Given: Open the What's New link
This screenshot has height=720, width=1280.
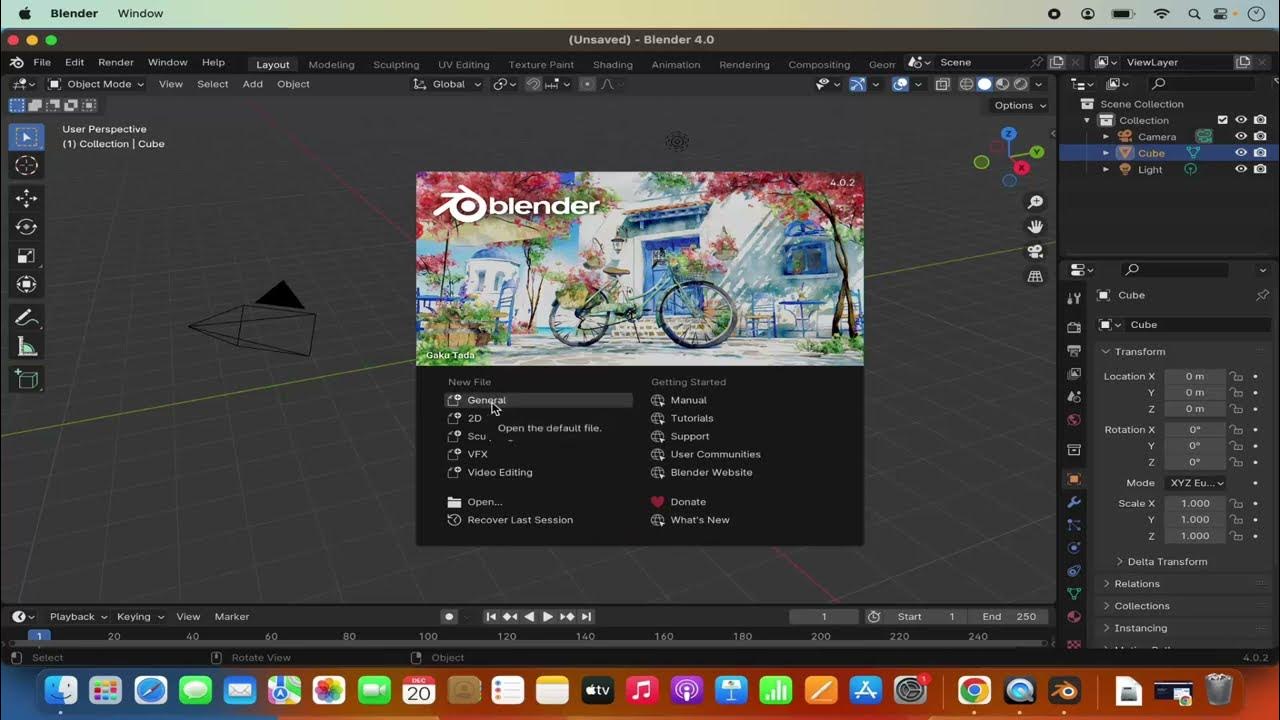Looking at the screenshot, I should pos(691,520).
